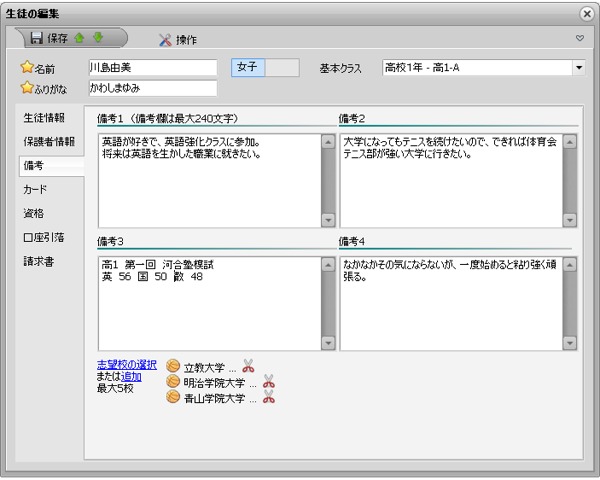
Task: Click the green down arrow beside 保存
Action: (97, 39)
